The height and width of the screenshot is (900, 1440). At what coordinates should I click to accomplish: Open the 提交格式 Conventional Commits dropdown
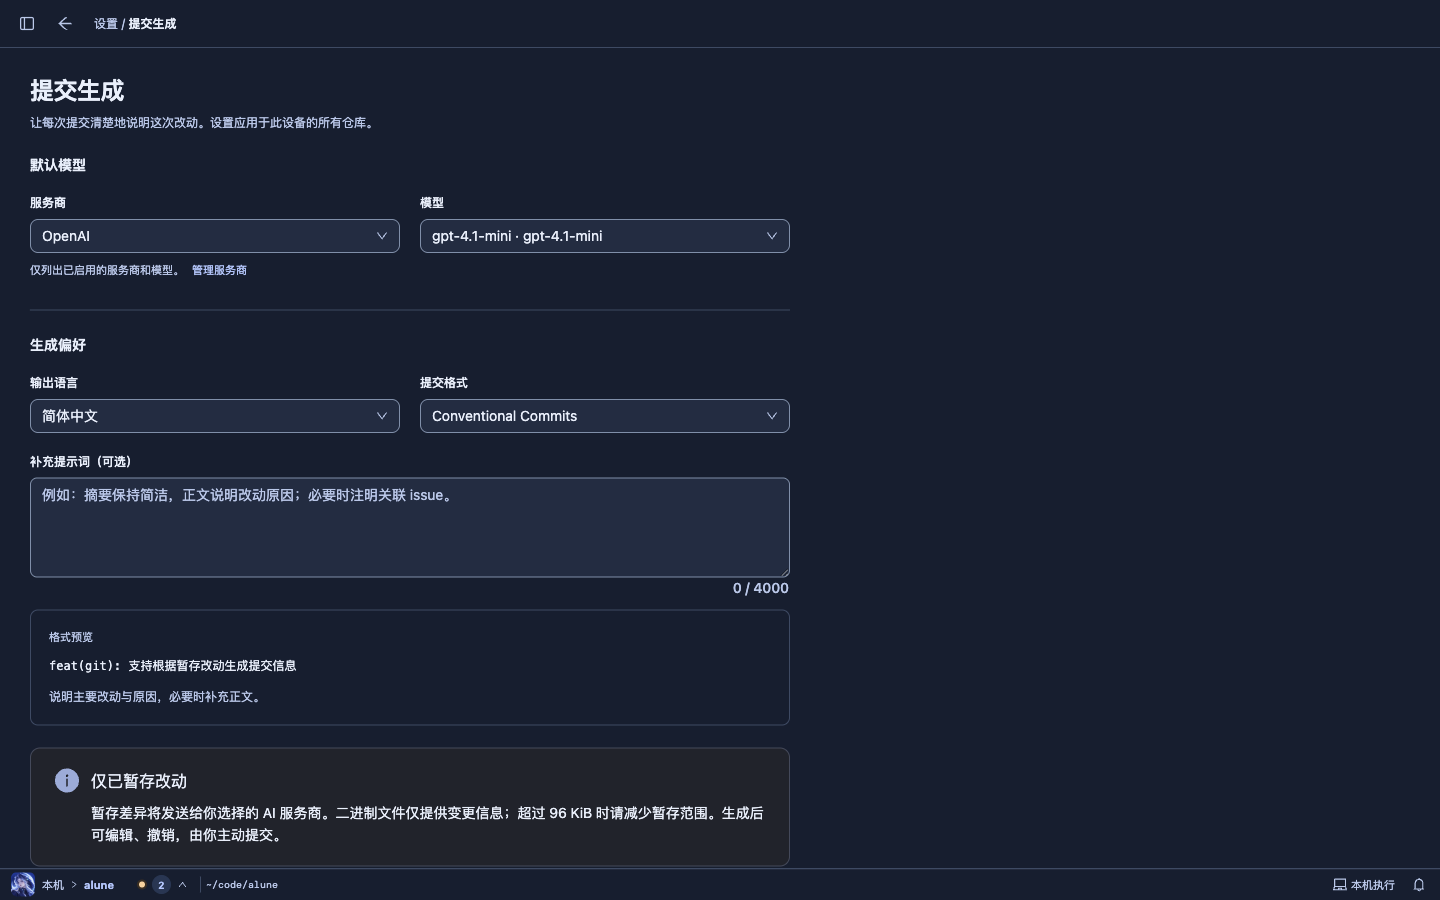point(605,416)
